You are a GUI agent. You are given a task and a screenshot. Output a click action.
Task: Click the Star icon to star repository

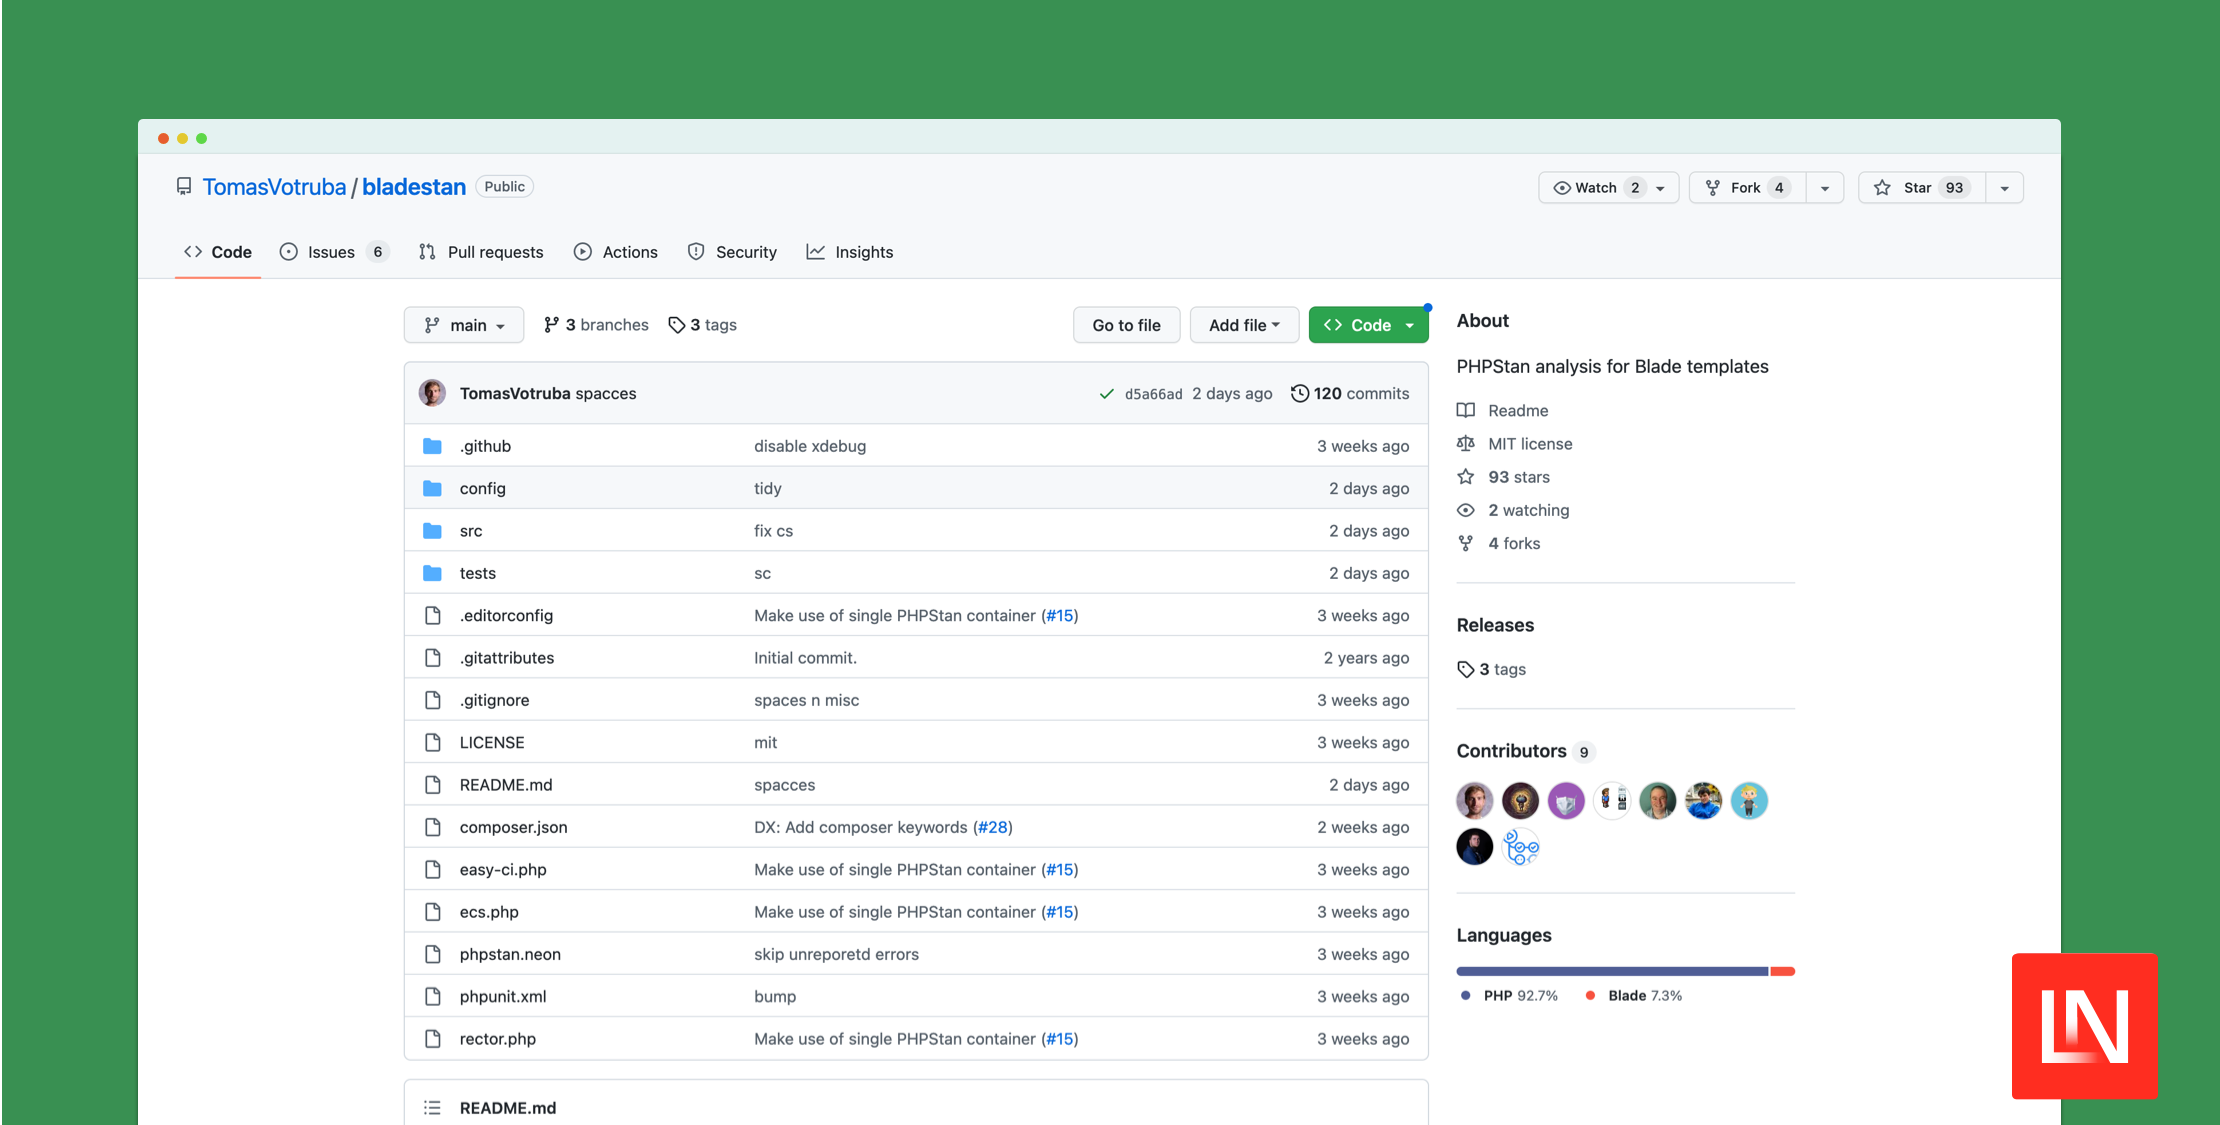(1882, 187)
